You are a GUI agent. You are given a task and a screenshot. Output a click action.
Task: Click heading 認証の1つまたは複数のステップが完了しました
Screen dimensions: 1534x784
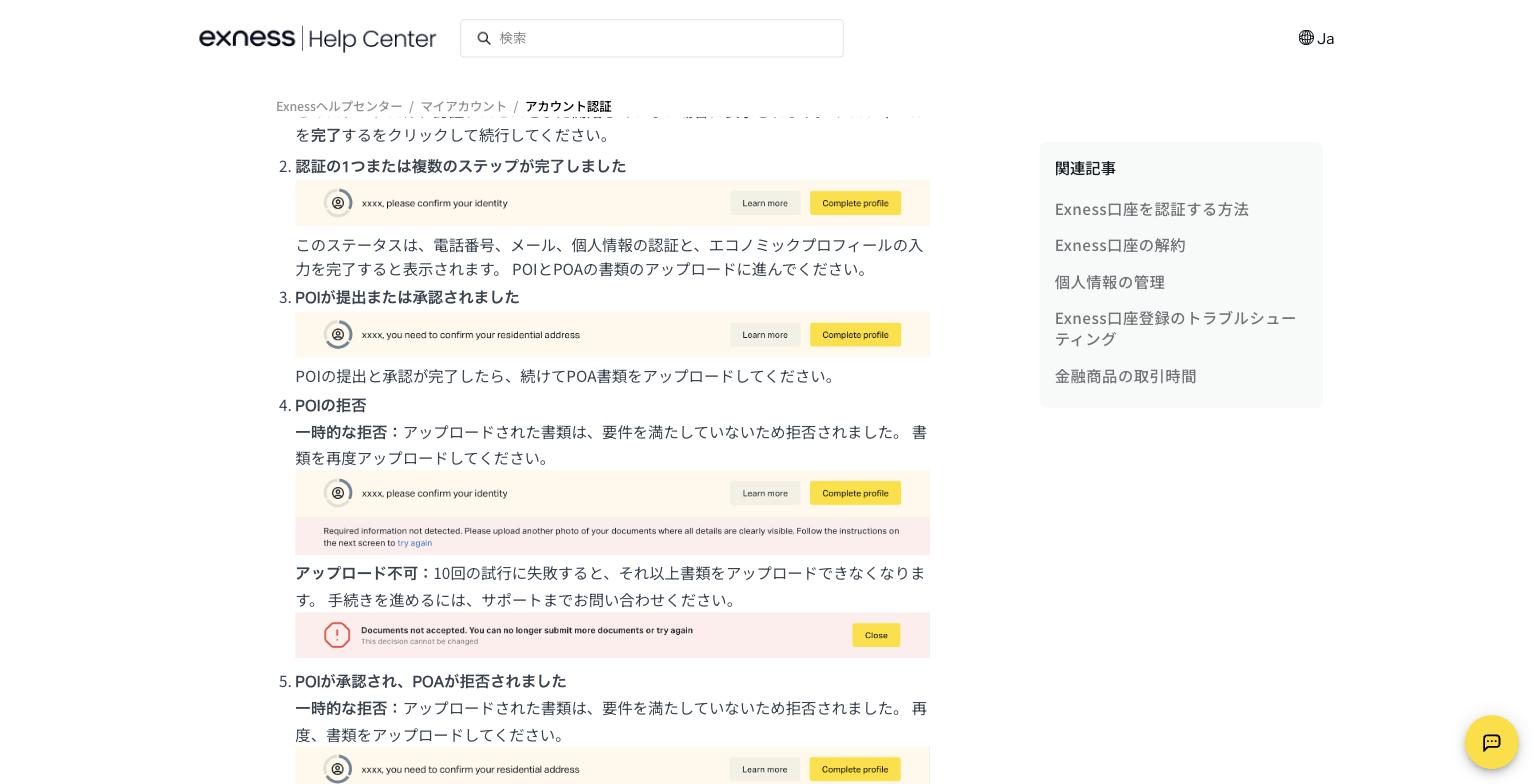coord(460,166)
